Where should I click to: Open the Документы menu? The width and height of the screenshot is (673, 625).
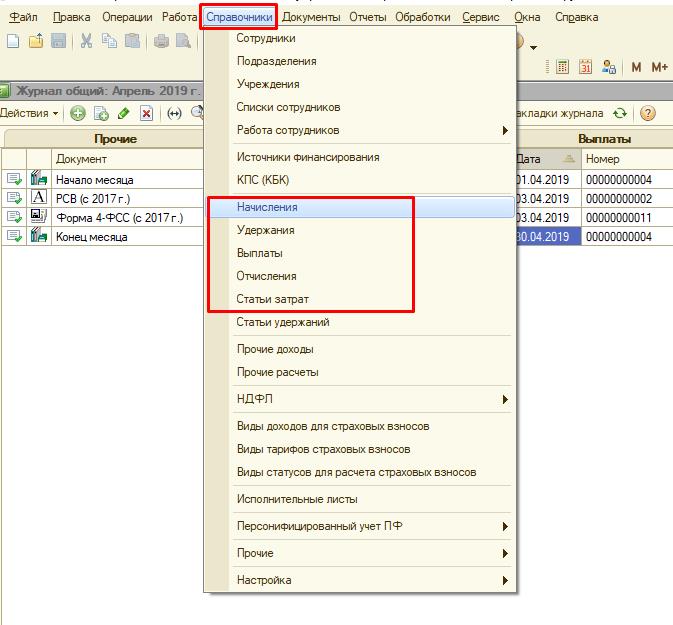pyautogui.click(x=310, y=17)
